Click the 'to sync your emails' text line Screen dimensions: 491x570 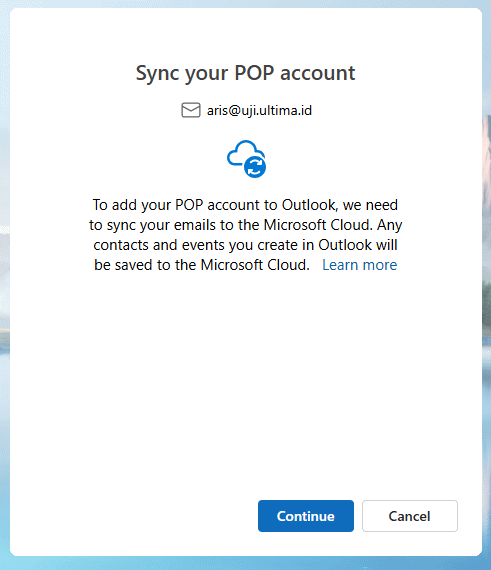click(x=246, y=225)
